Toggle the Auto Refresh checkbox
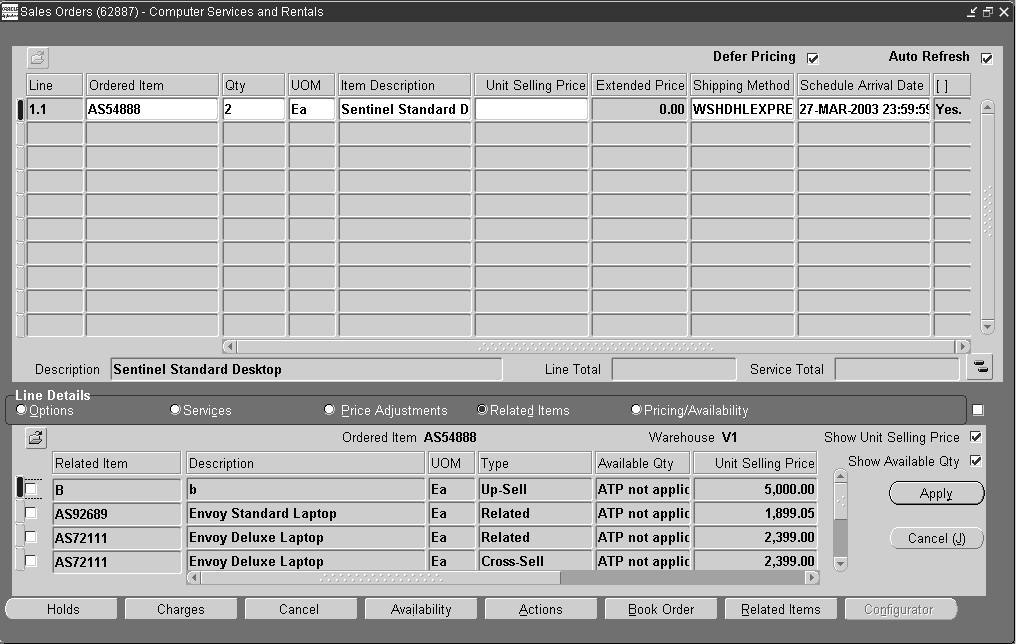 (987, 58)
